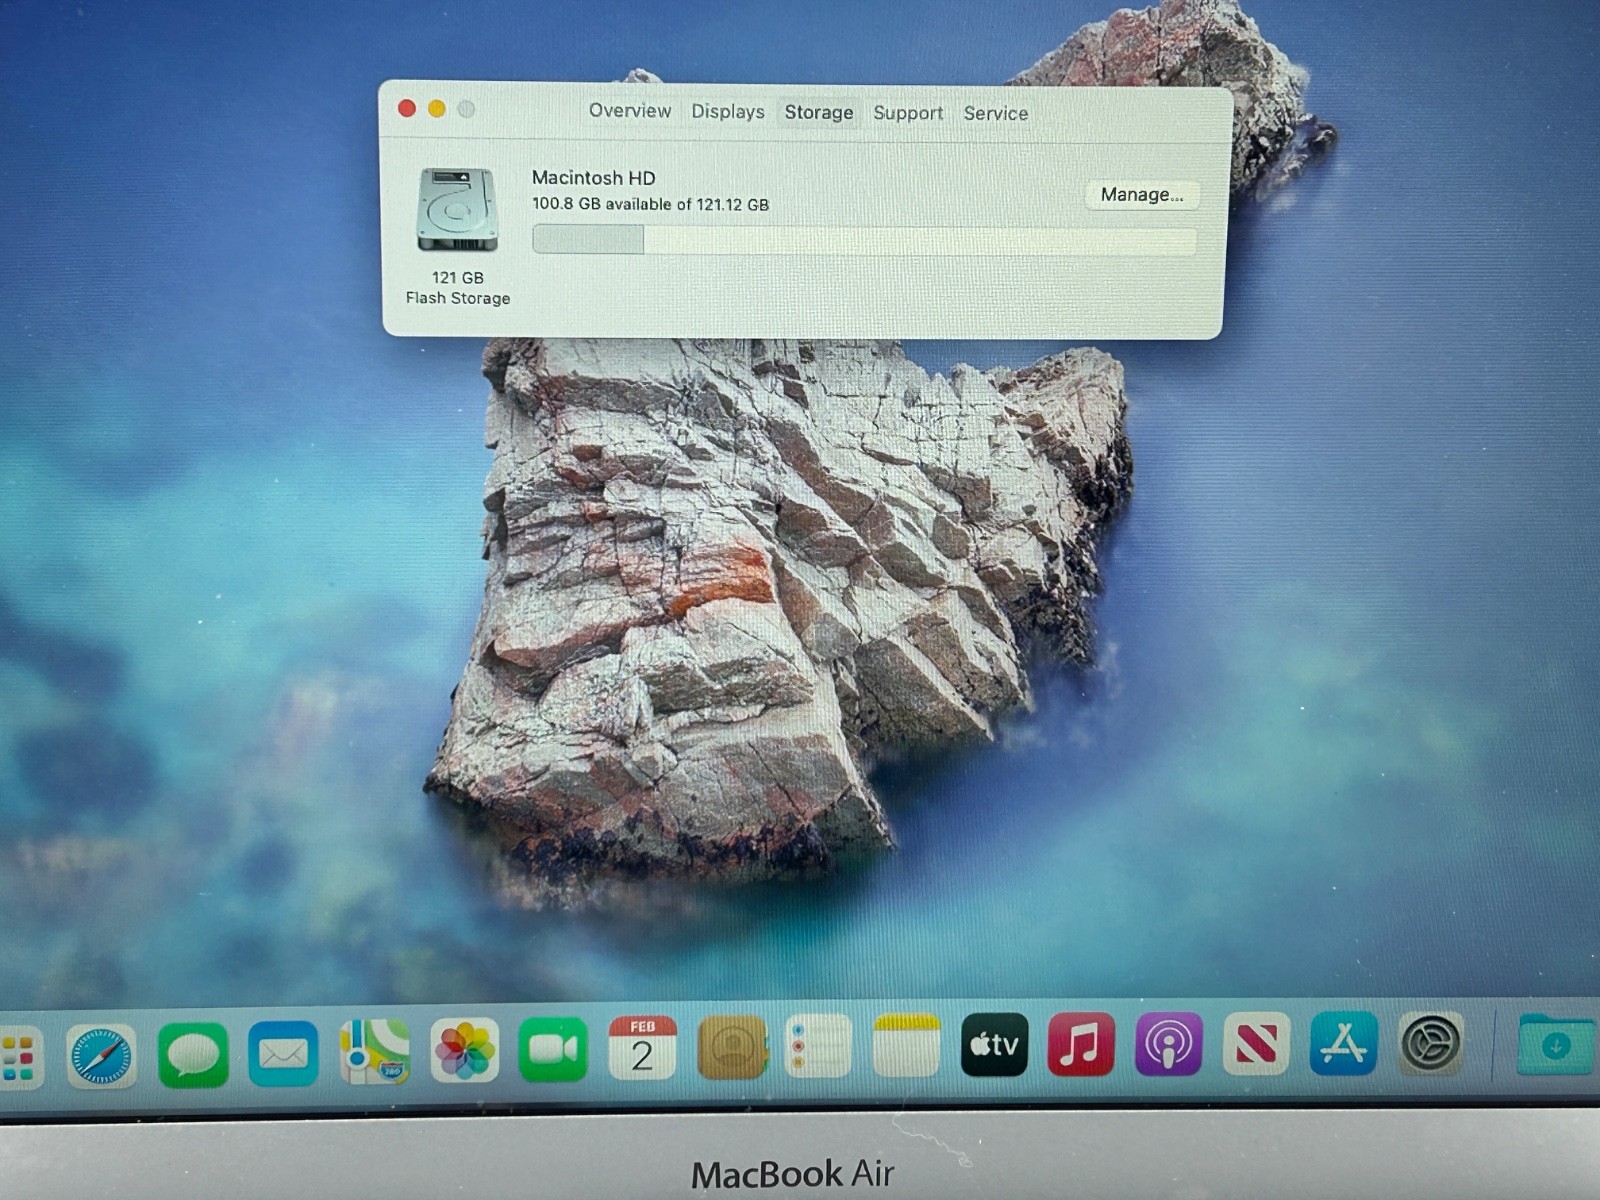Launch Reminders from the Dock
The height and width of the screenshot is (1200, 1600).
(819, 1046)
